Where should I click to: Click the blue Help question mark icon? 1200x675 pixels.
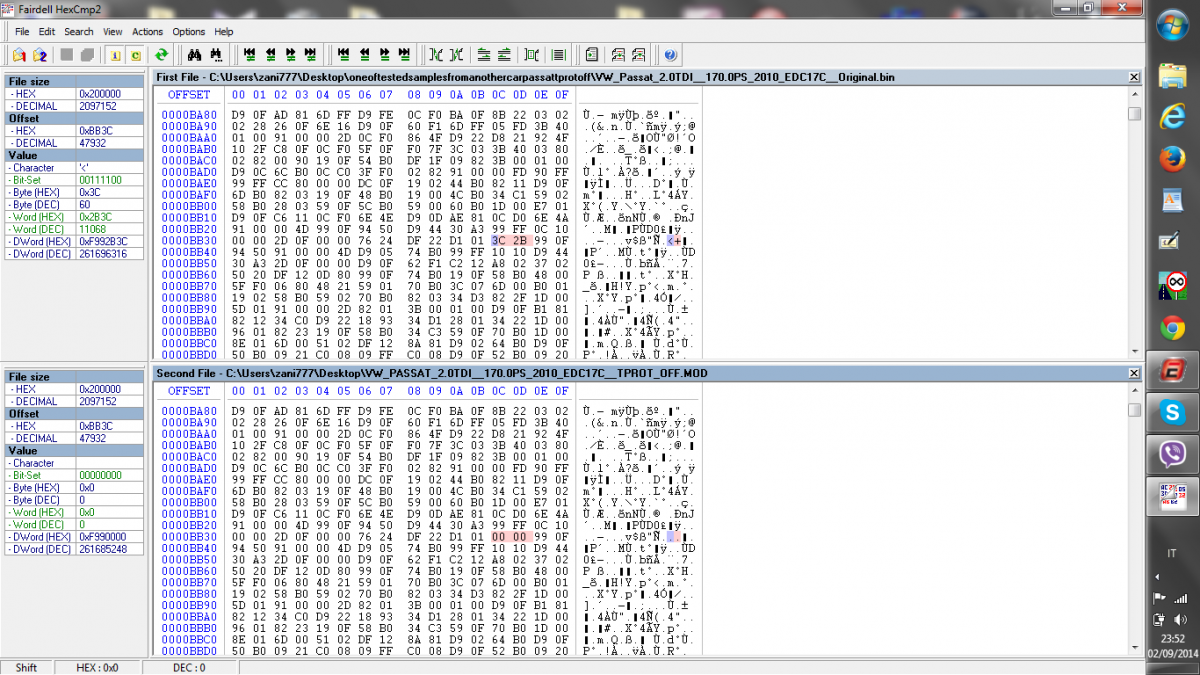tap(670, 54)
